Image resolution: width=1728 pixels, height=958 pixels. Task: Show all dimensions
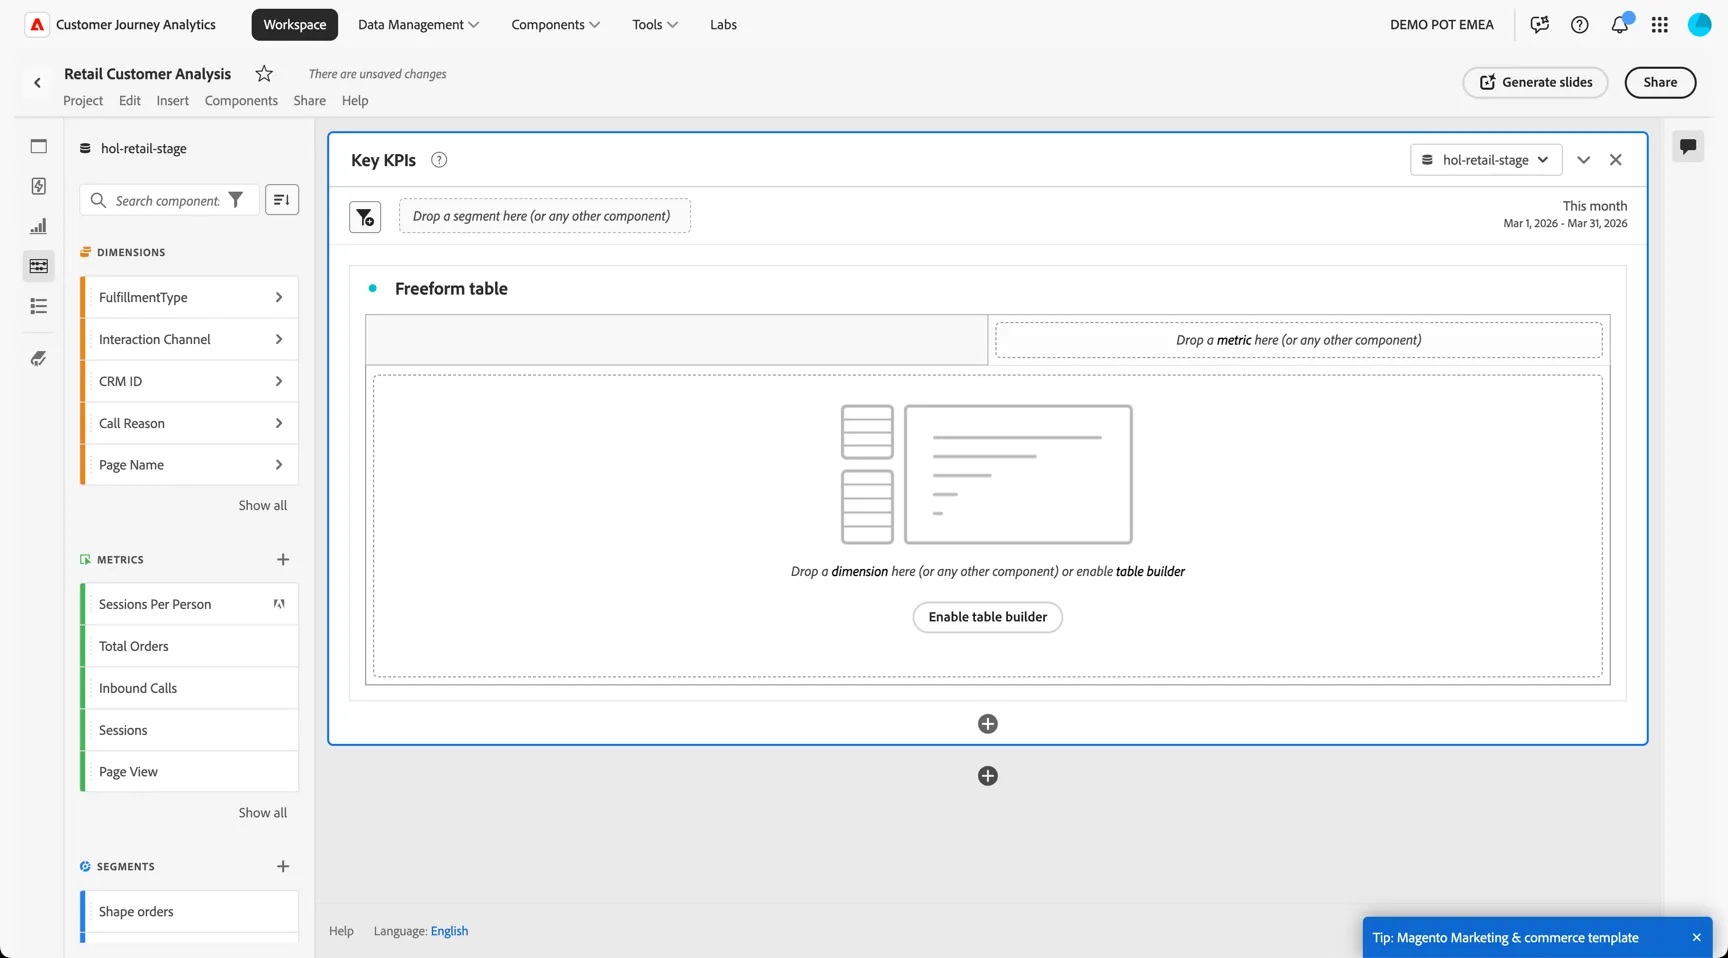tap(262, 506)
